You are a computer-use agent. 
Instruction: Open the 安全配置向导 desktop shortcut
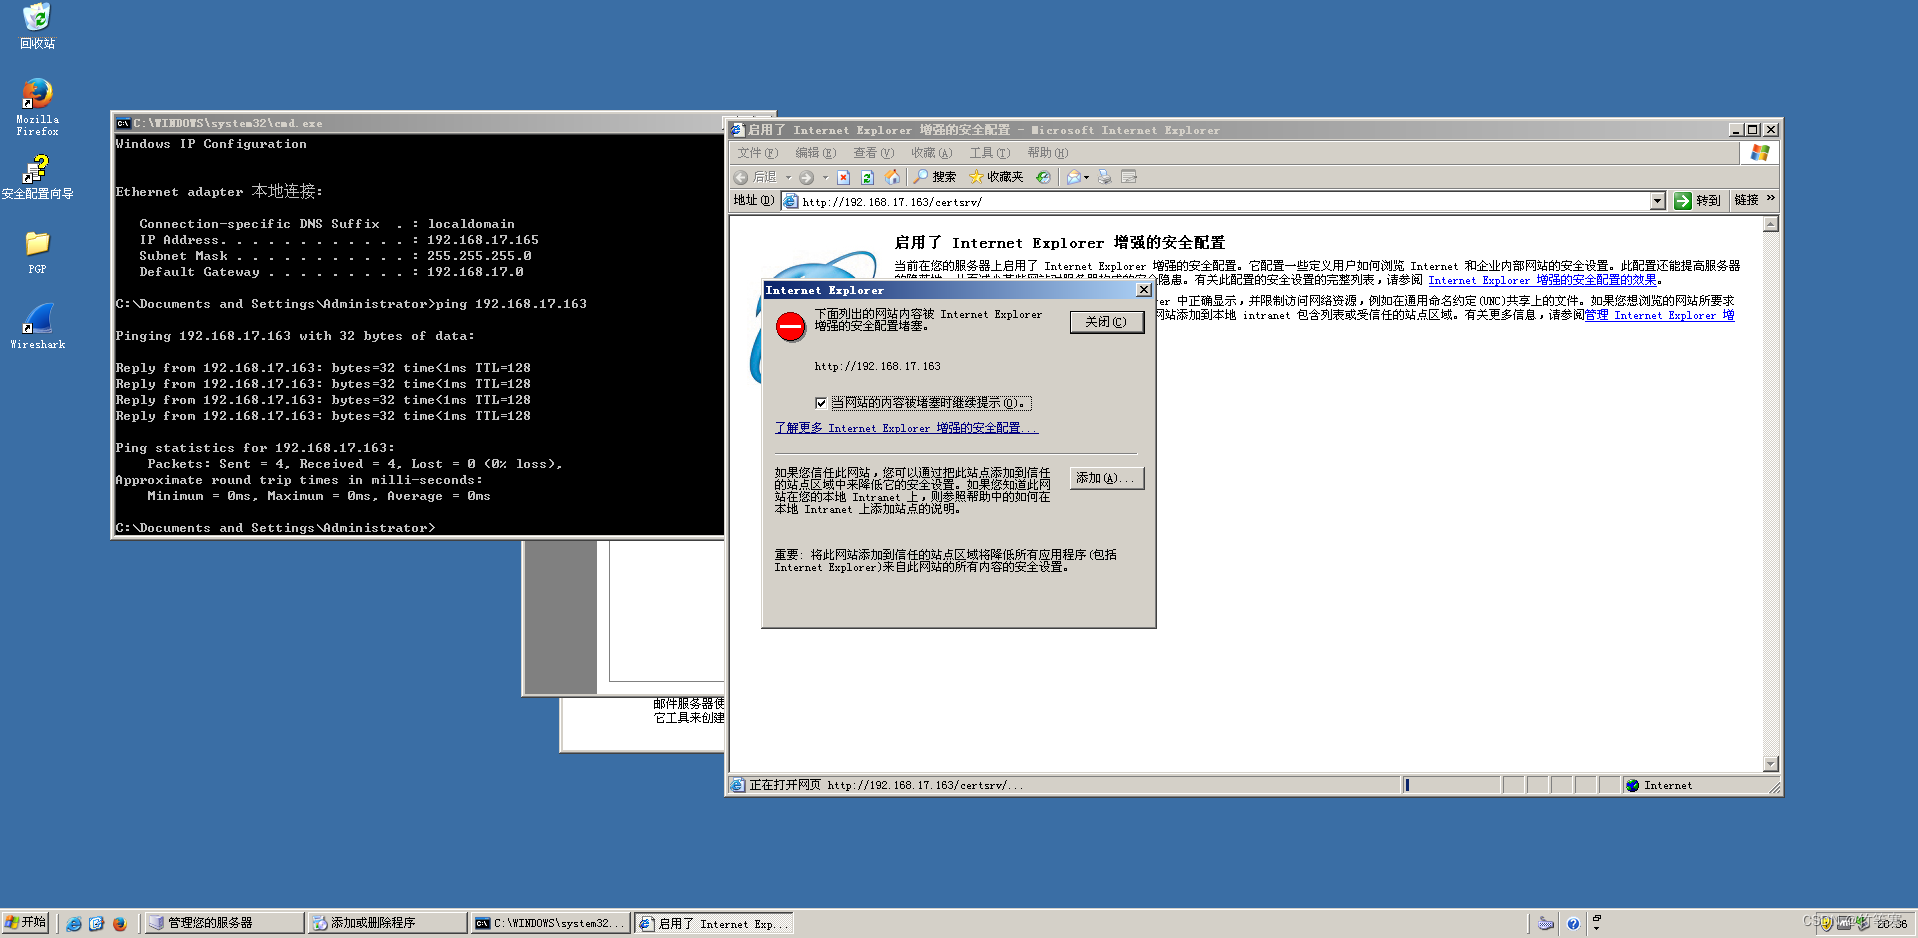click(x=37, y=177)
